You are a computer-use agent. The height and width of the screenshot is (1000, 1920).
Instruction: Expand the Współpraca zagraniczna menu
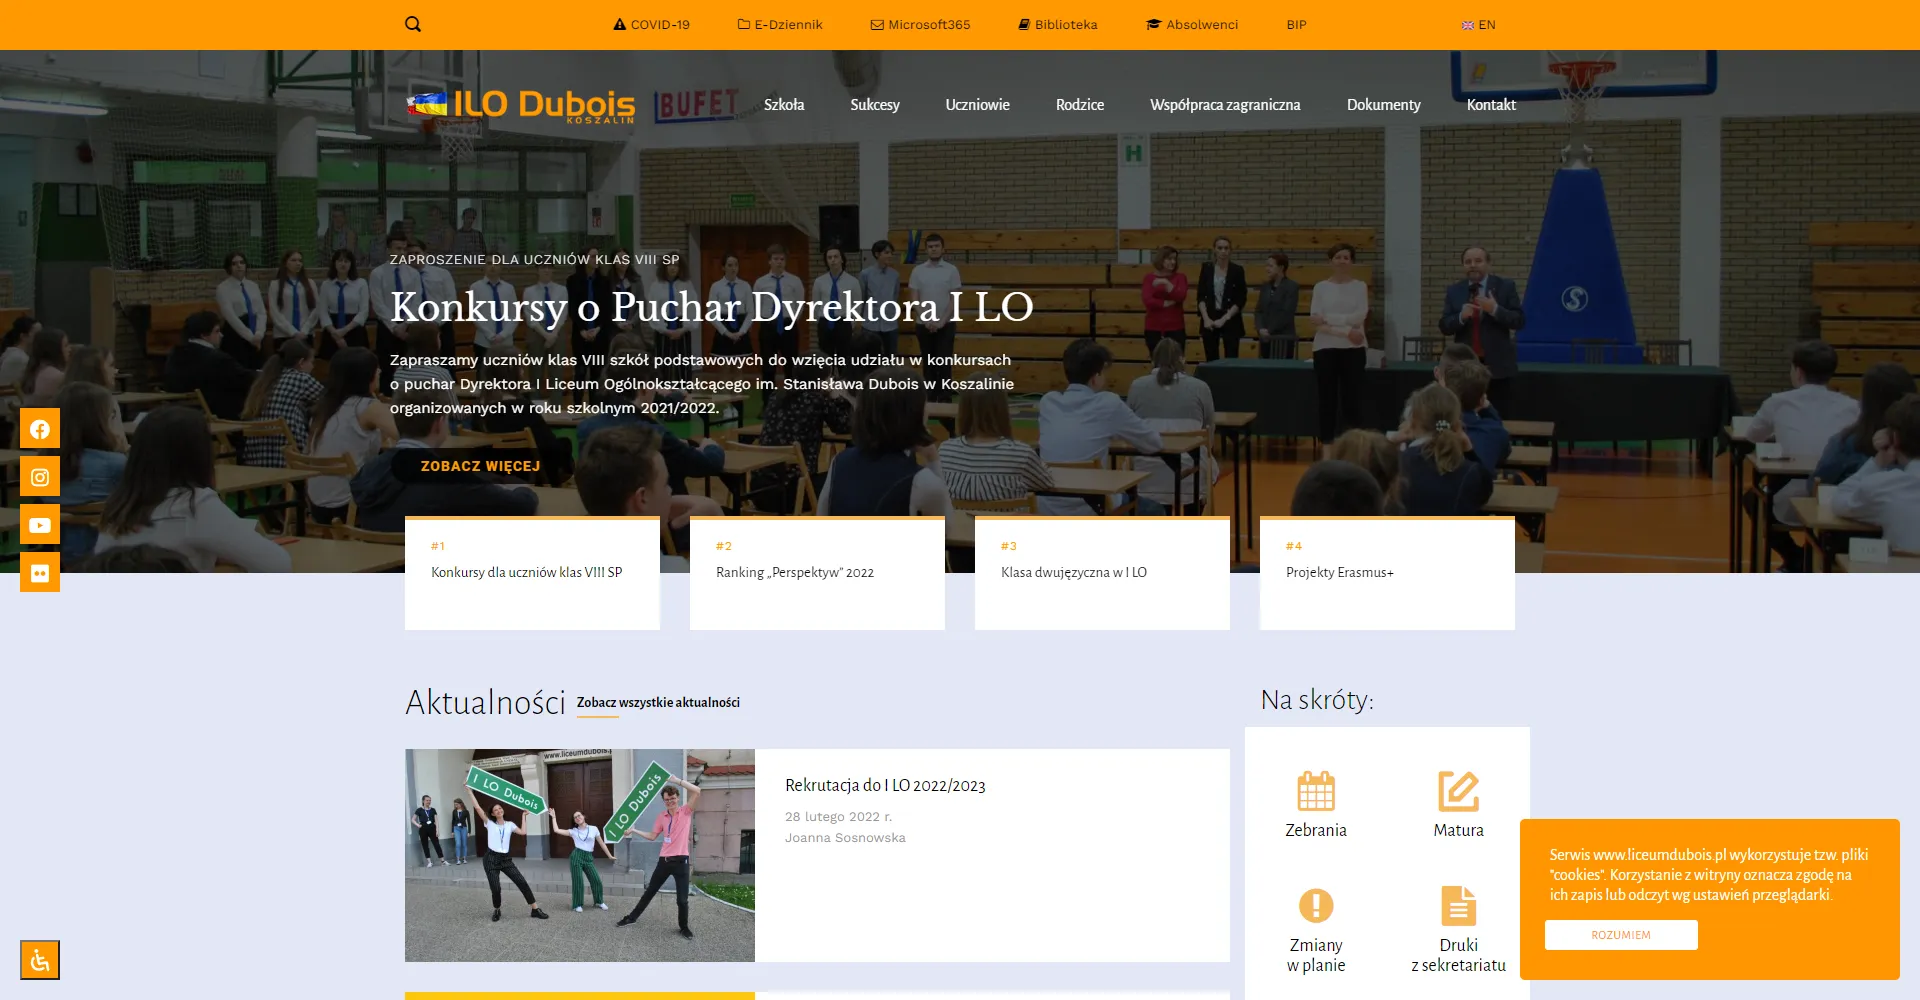(x=1225, y=105)
